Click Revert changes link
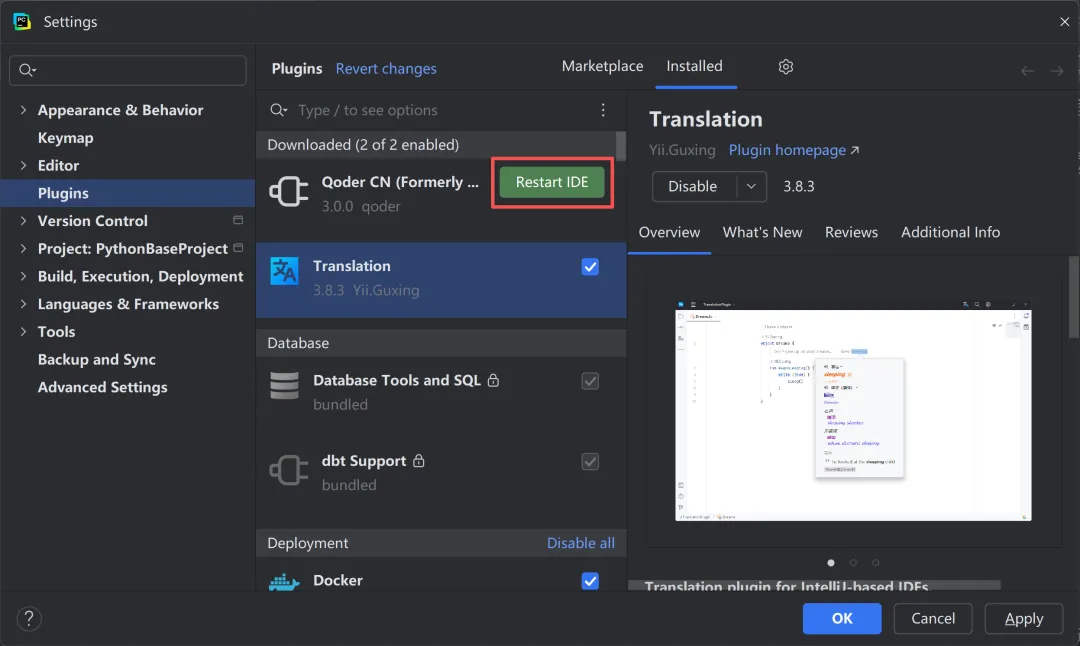The width and height of the screenshot is (1080, 646). point(386,69)
